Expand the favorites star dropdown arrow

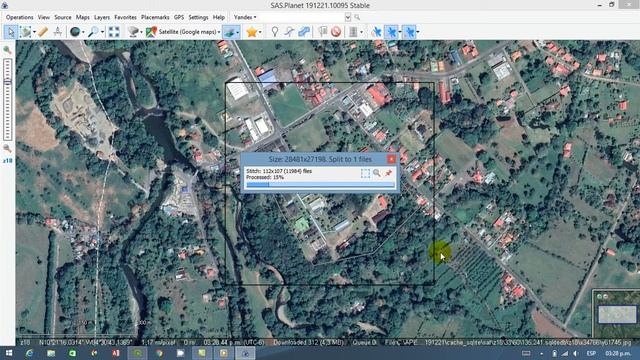pyautogui.click(x=260, y=32)
